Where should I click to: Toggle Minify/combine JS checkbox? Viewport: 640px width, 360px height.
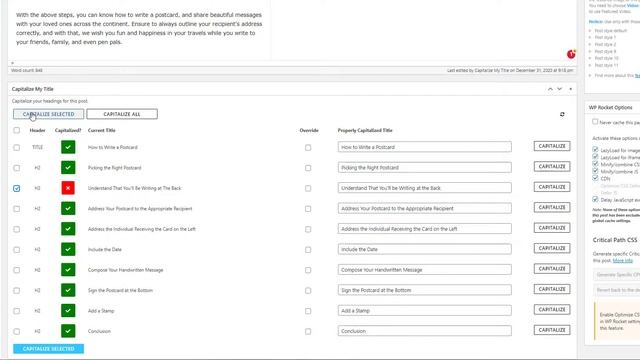[x=595, y=171]
